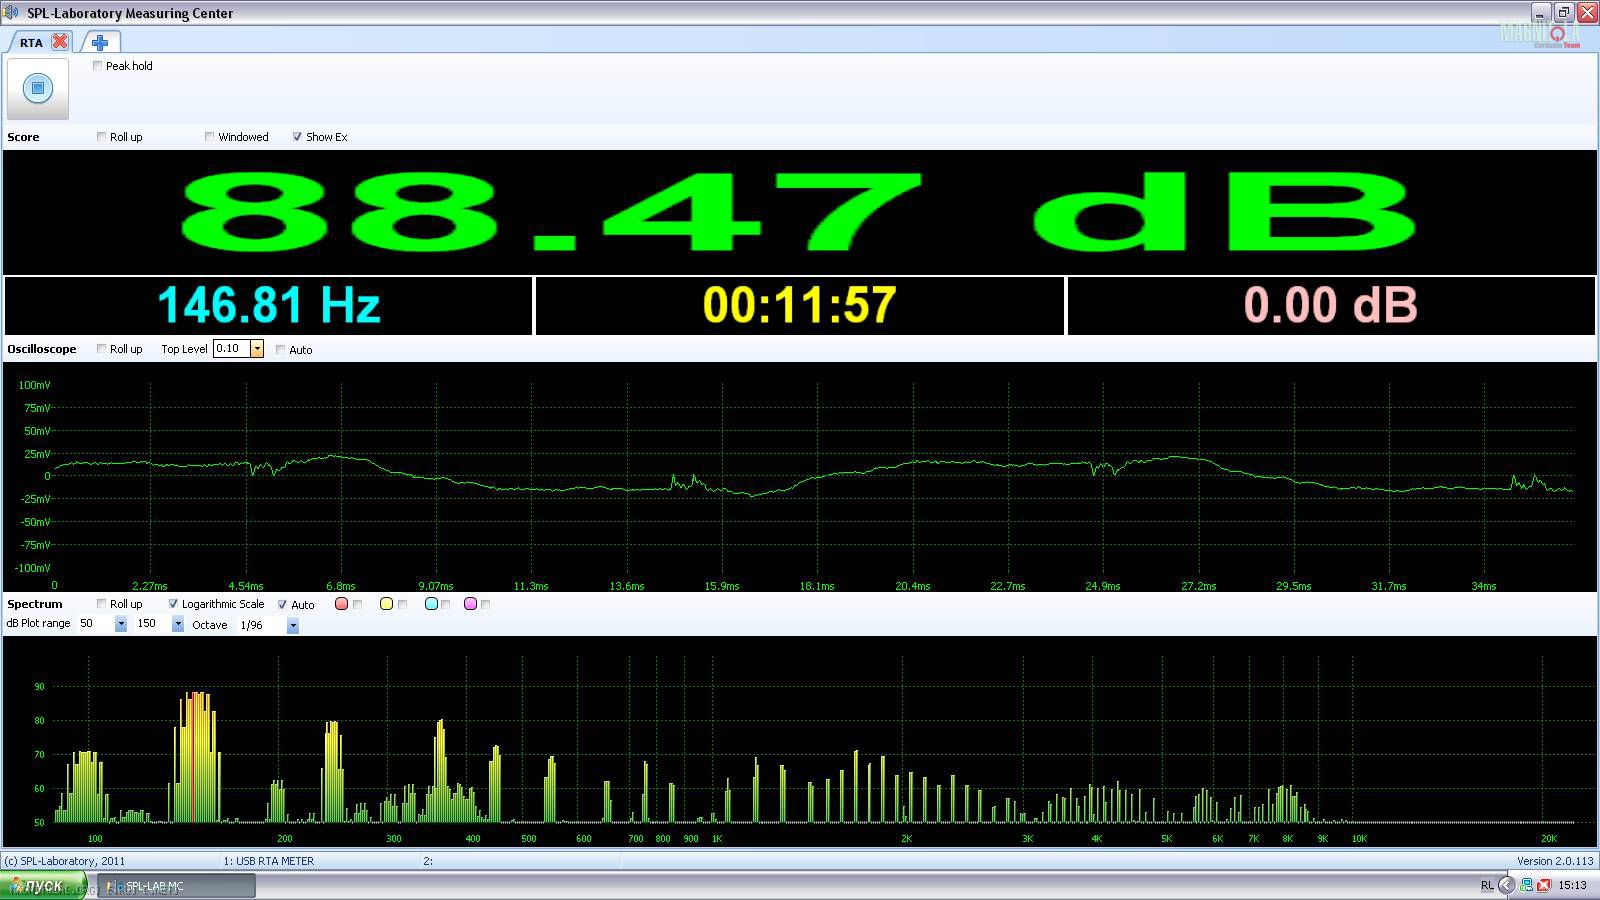The width and height of the screenshot is (1600, 900).
Task: Add a new tab with the plus icon
Action: point(100,42)
